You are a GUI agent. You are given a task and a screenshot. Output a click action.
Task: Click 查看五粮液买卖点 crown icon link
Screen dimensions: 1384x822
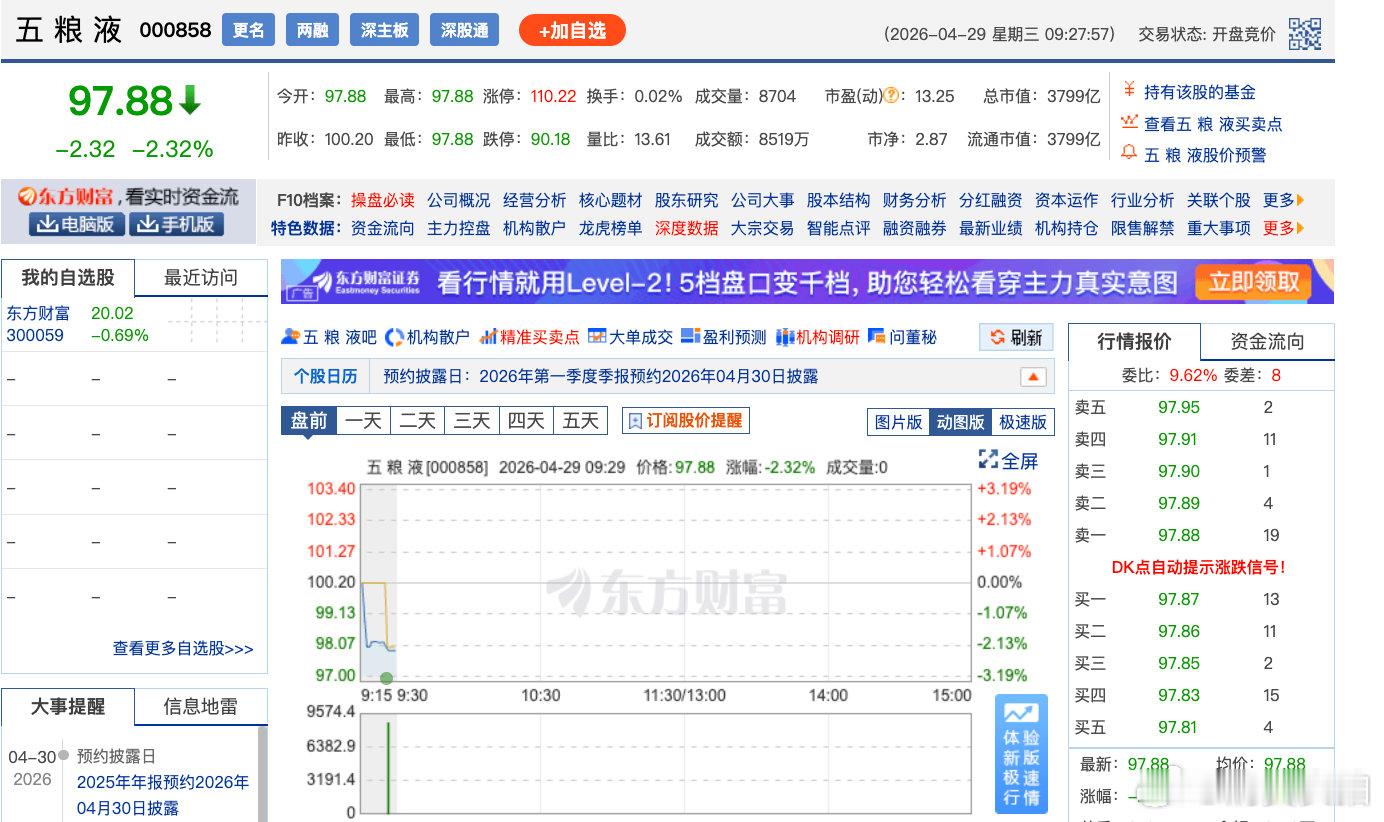click(x=1129, y=122)
